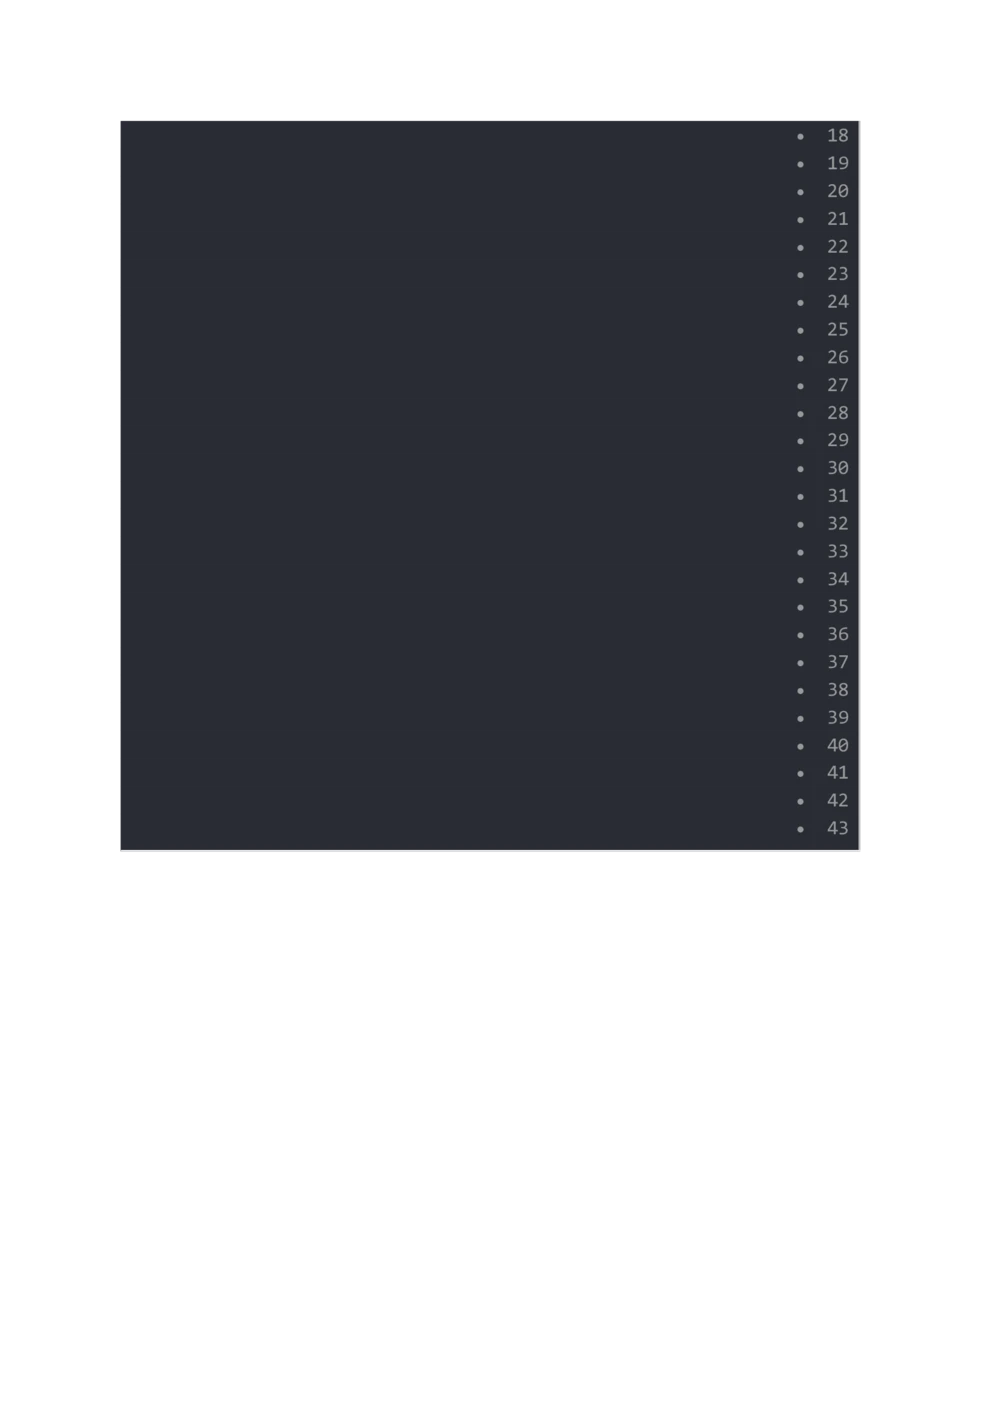Click line number 19
Viewport: 1000px width, 1414px height.
837,163
